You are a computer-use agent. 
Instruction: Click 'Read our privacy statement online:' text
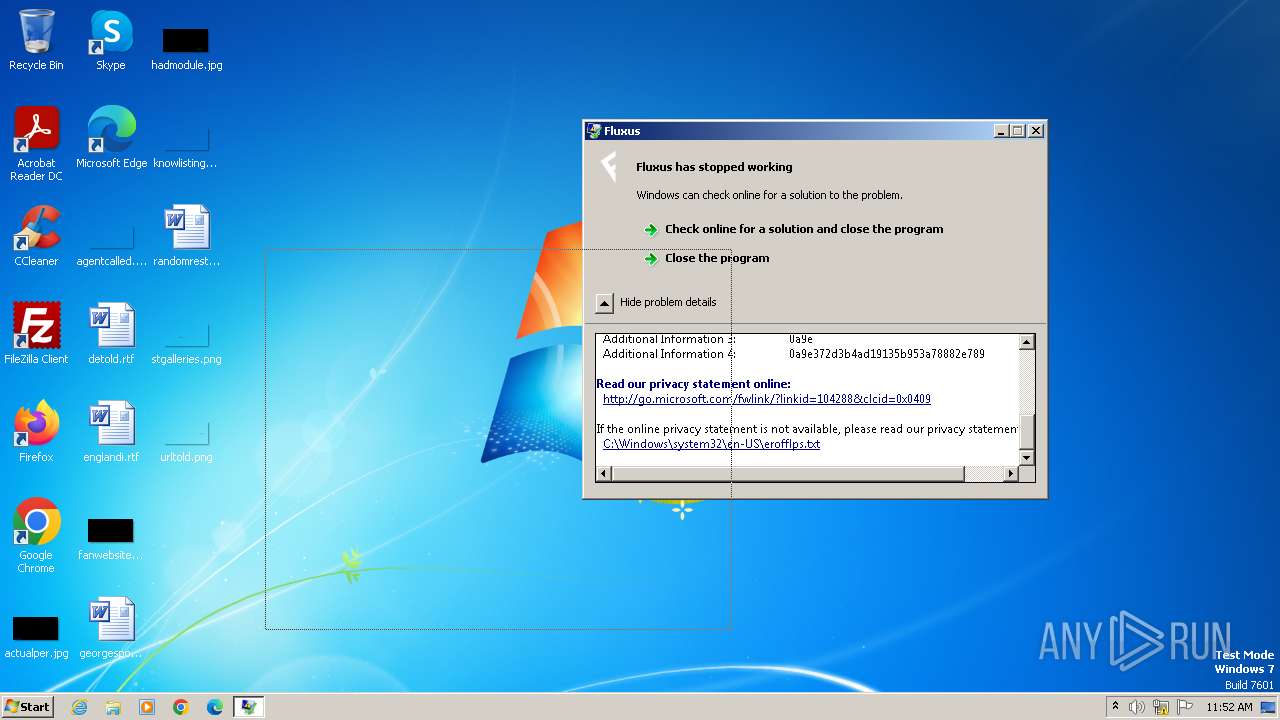pyautogui.click(x=693, y=384)
